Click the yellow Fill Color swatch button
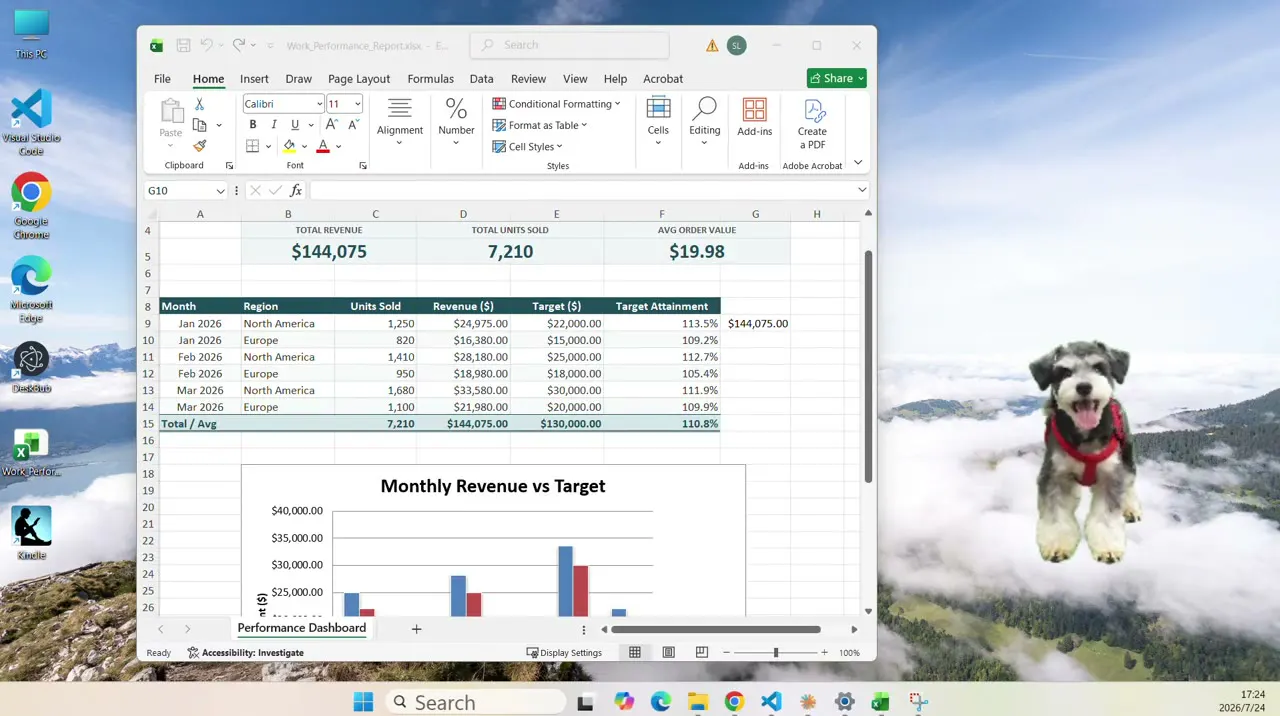 pyautogui.click(x=289, y=146)
